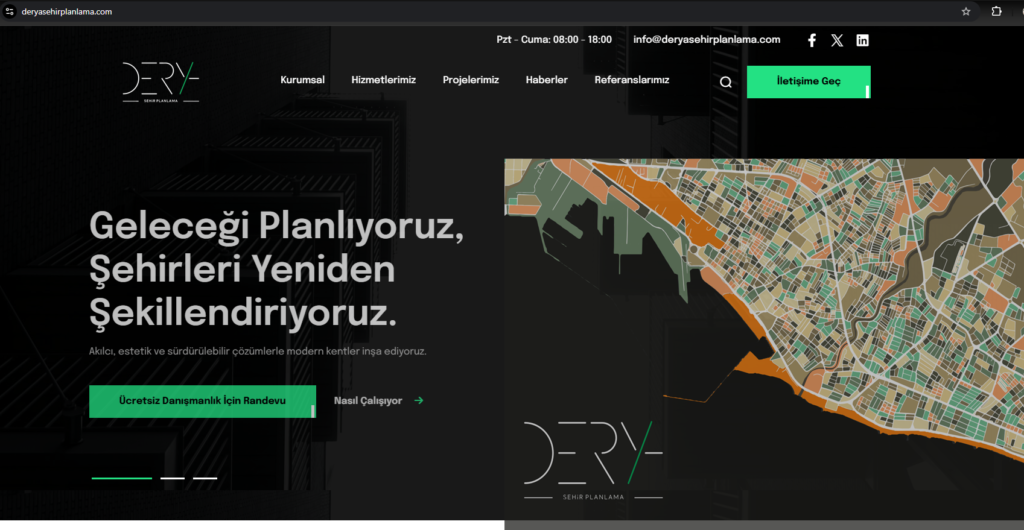Open the X (Twitter) social icon

(837, 40)
